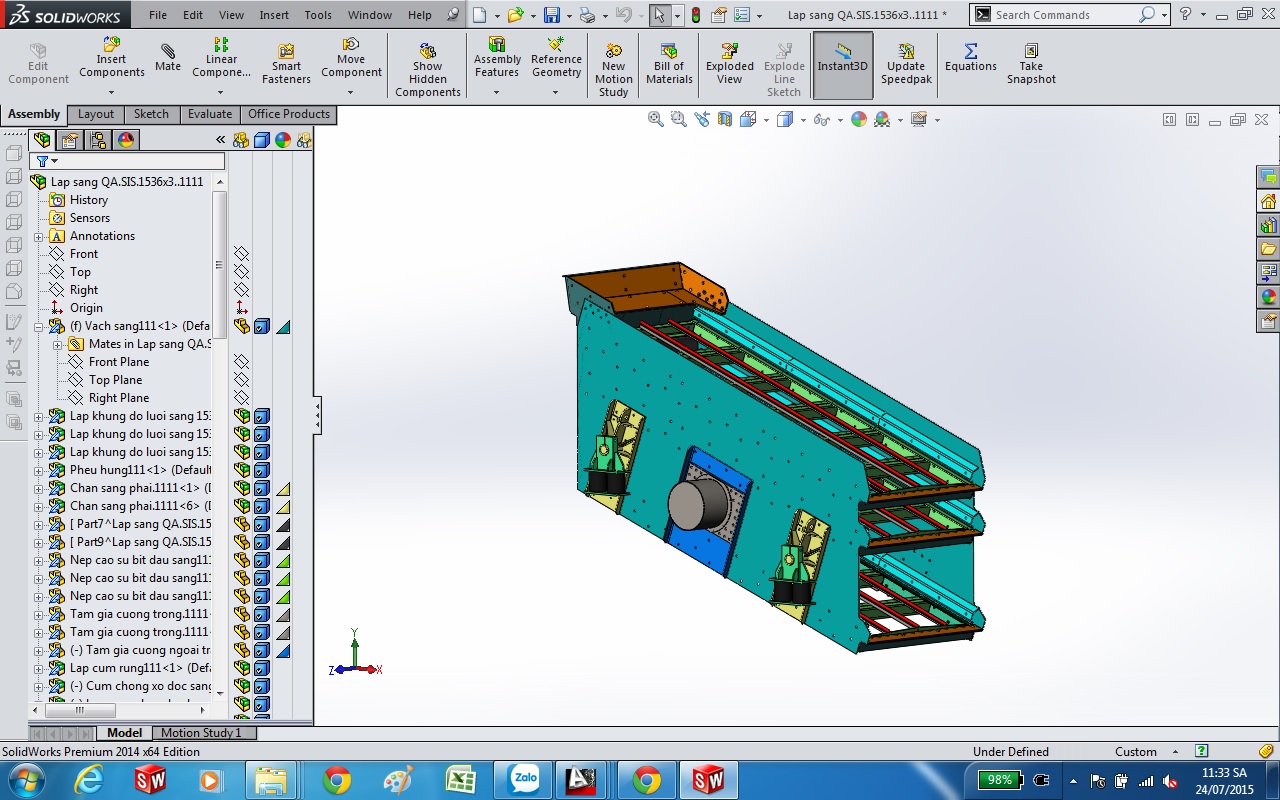
Task: Select the History tree item
Action: (x=89, y=200)
